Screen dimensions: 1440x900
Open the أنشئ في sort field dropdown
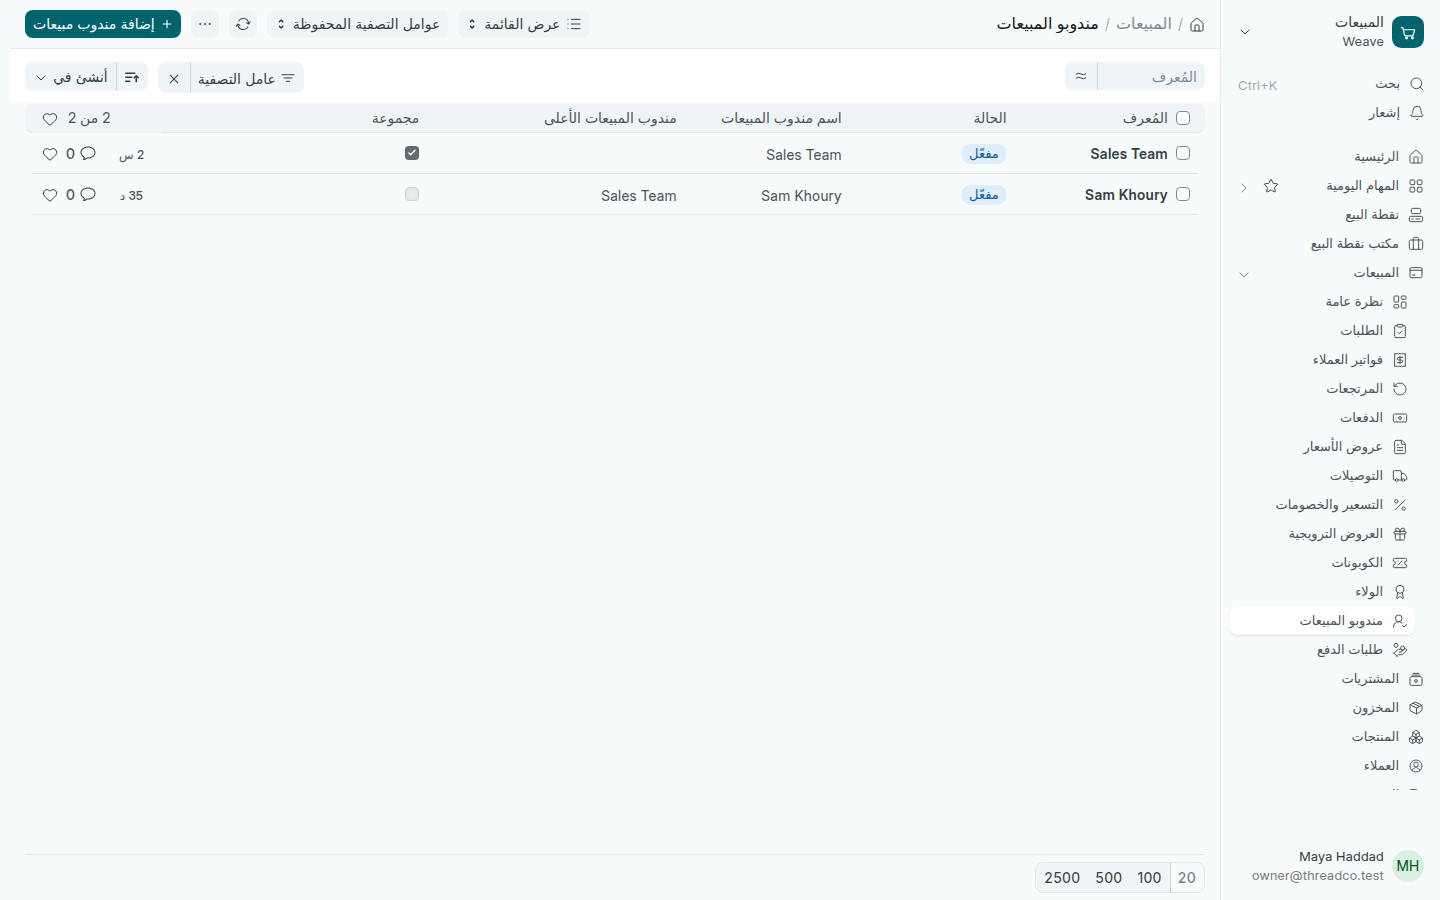coord(71,78)
